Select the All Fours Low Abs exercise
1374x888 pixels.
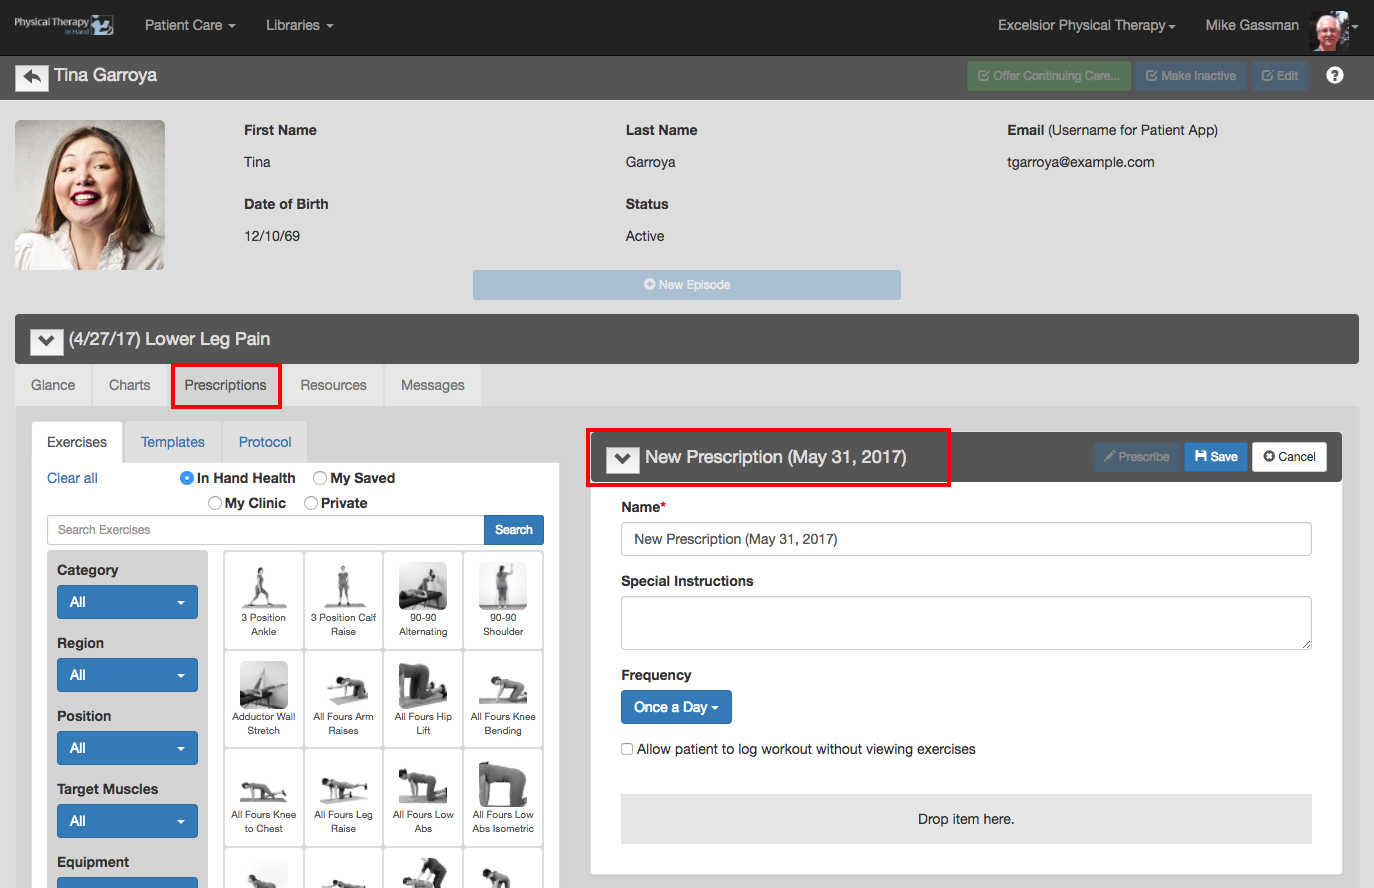pos(423,797)
